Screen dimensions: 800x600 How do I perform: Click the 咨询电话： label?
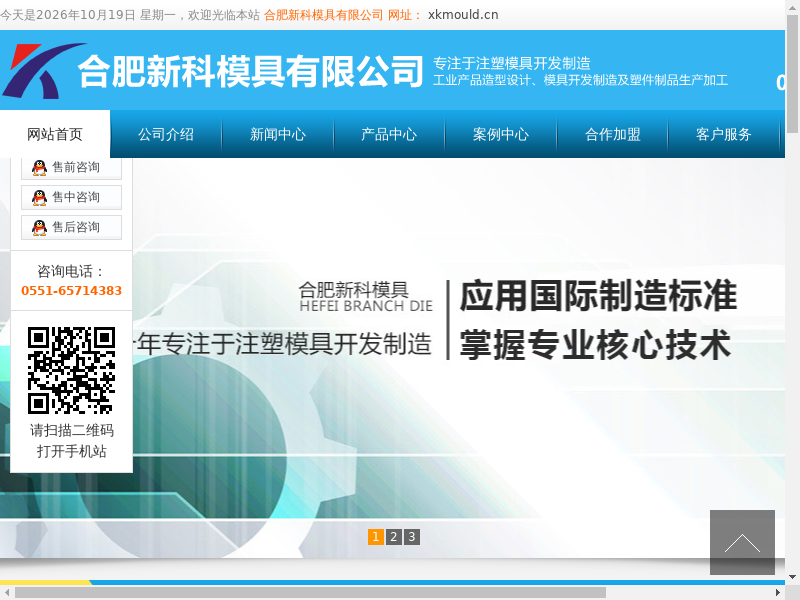pos(71,271)
